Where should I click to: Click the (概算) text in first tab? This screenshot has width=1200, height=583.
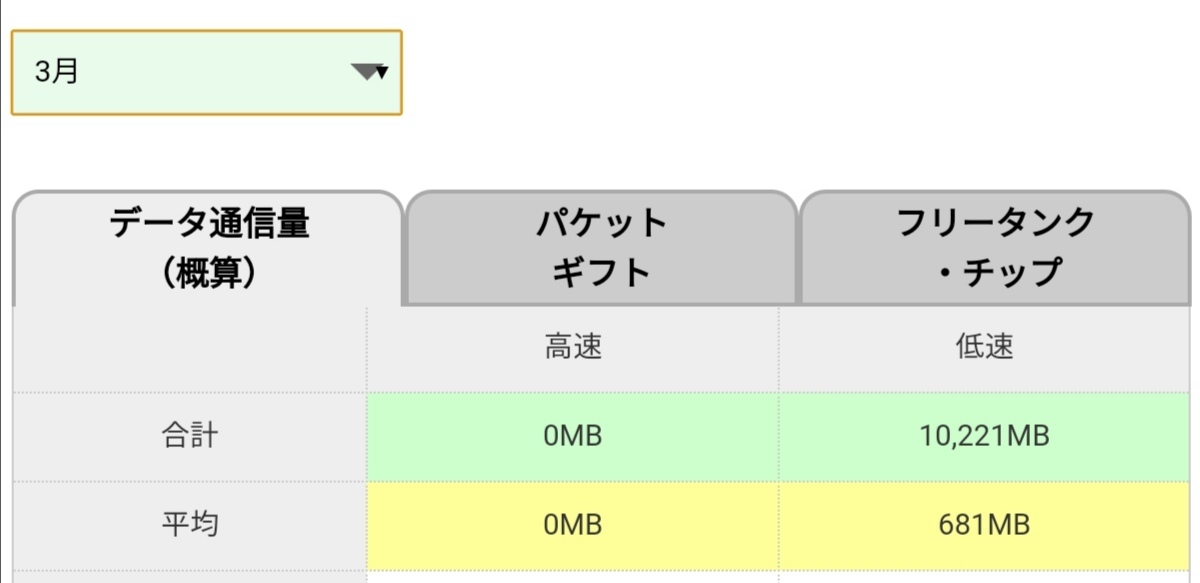click(208, 273)
